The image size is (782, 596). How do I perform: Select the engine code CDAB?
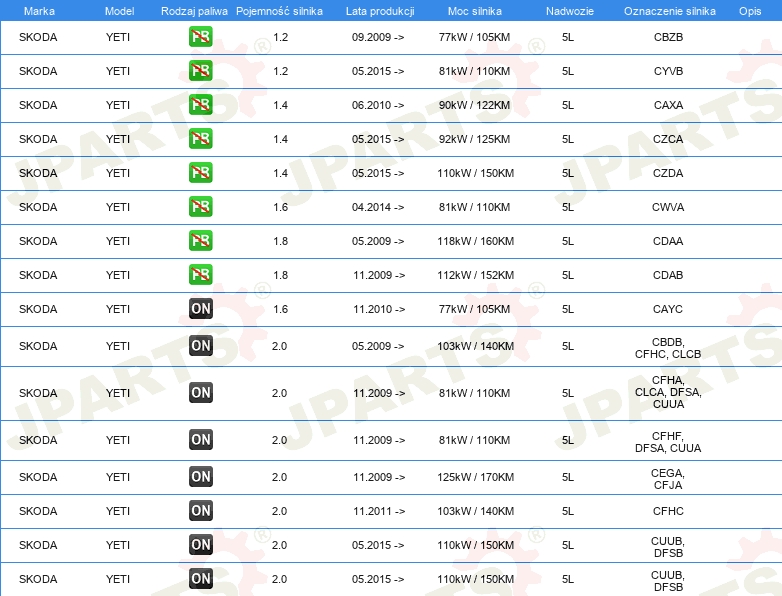[x=668, y=274]
